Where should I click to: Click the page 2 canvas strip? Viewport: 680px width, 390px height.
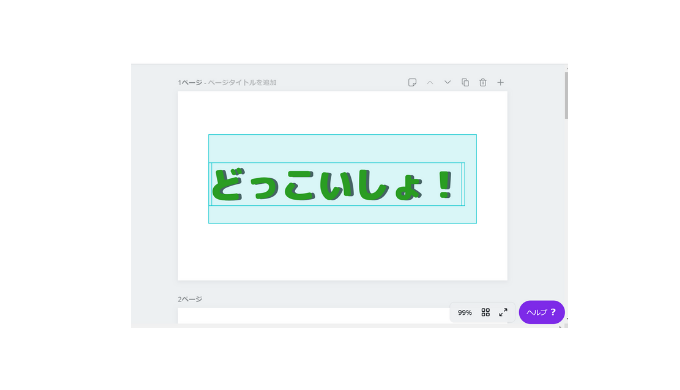coord(313,316)
